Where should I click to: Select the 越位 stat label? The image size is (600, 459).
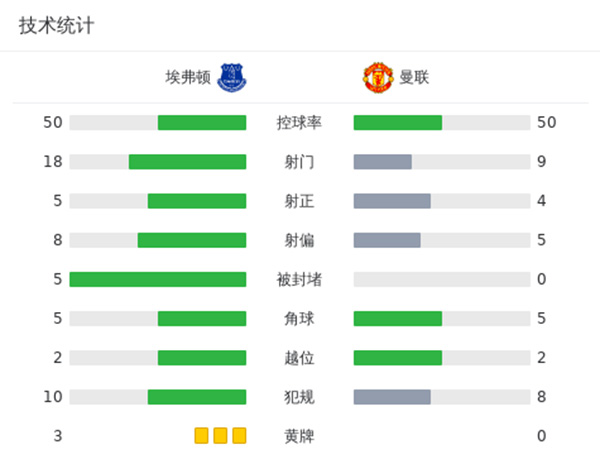coord(299,358)
